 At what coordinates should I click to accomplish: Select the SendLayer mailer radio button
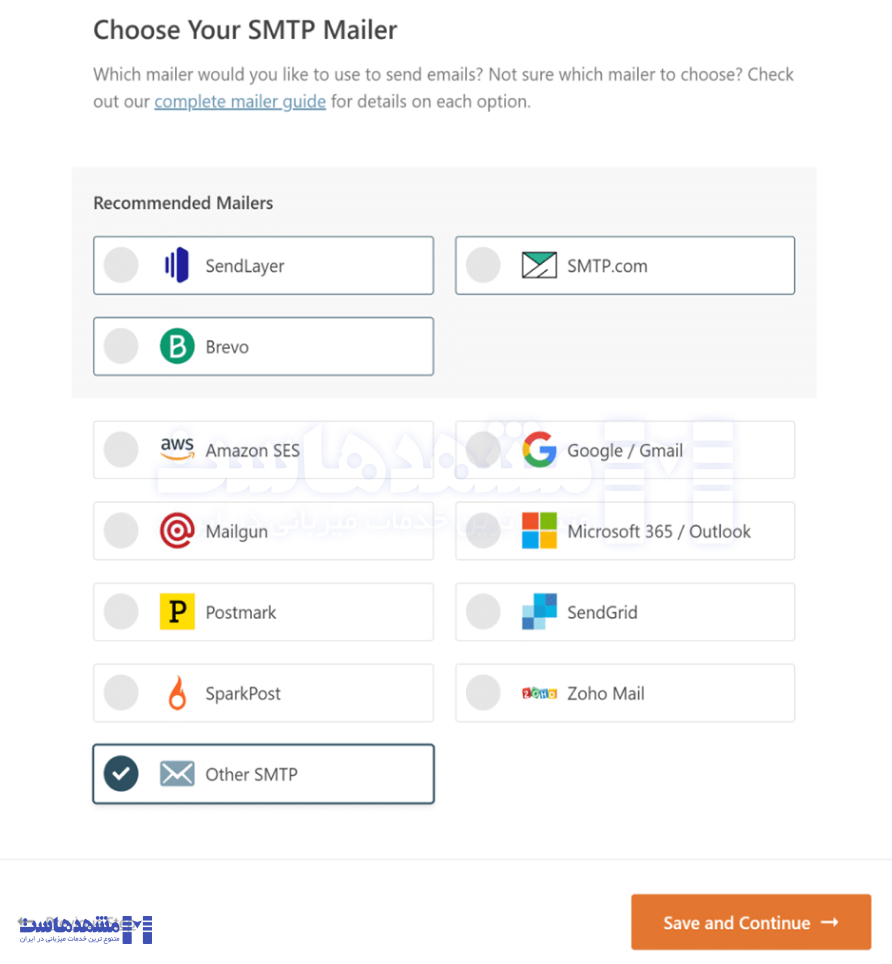(x=121, y=265)
